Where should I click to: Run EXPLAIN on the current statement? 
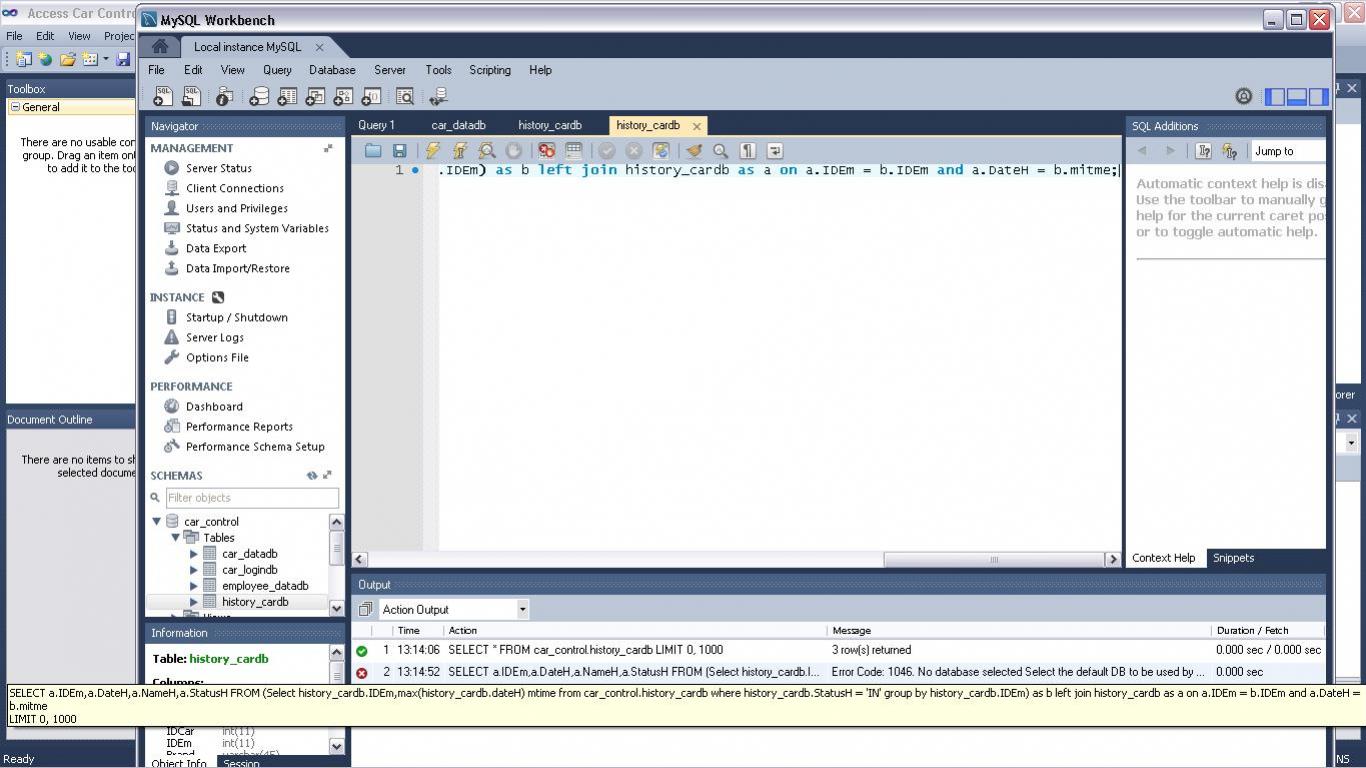(487, 151)
